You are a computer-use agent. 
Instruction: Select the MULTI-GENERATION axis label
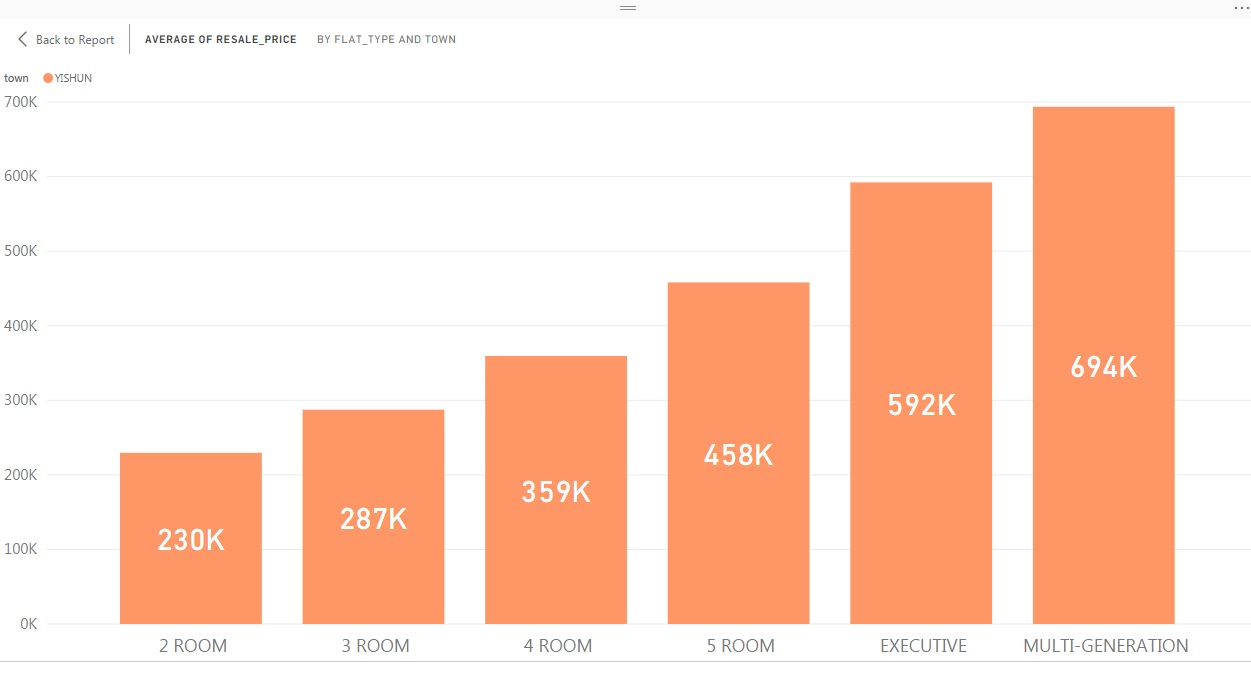pyautogui.click(x=1104, y=645)
